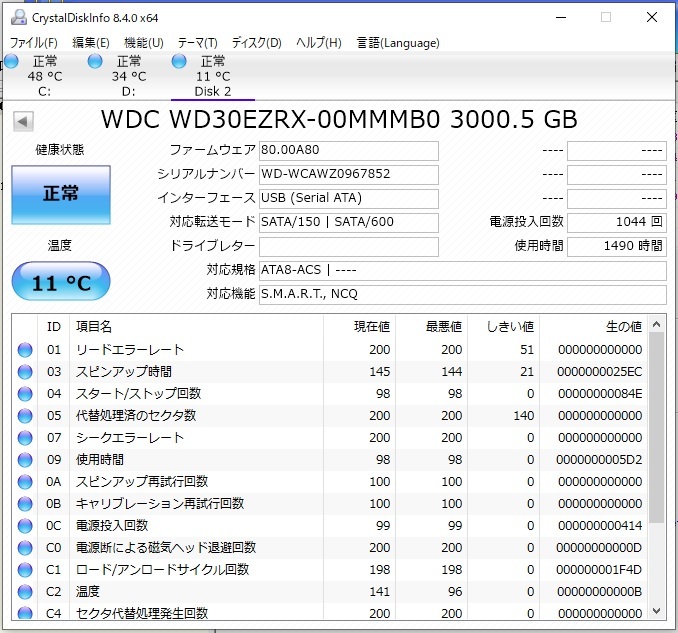
Task: Click status orb for attribute 0A スピンアップ再試行回数
Action: point(25,482)
